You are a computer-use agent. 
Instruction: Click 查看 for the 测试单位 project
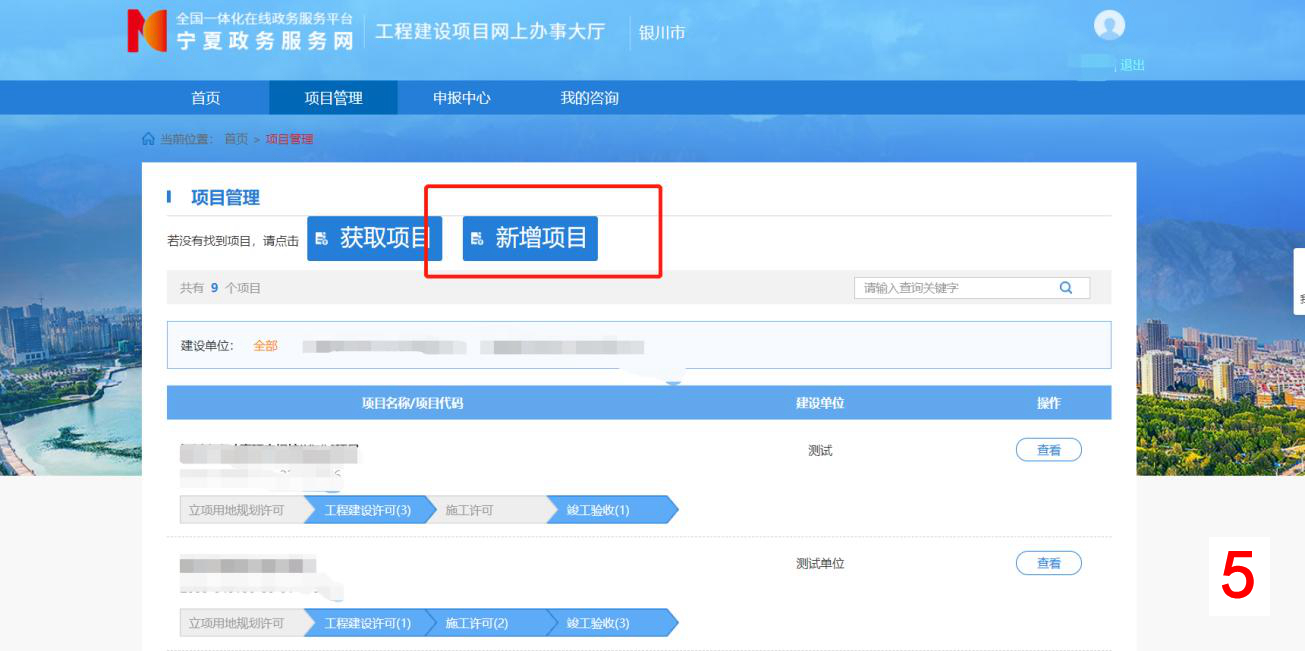[1048, 563]
